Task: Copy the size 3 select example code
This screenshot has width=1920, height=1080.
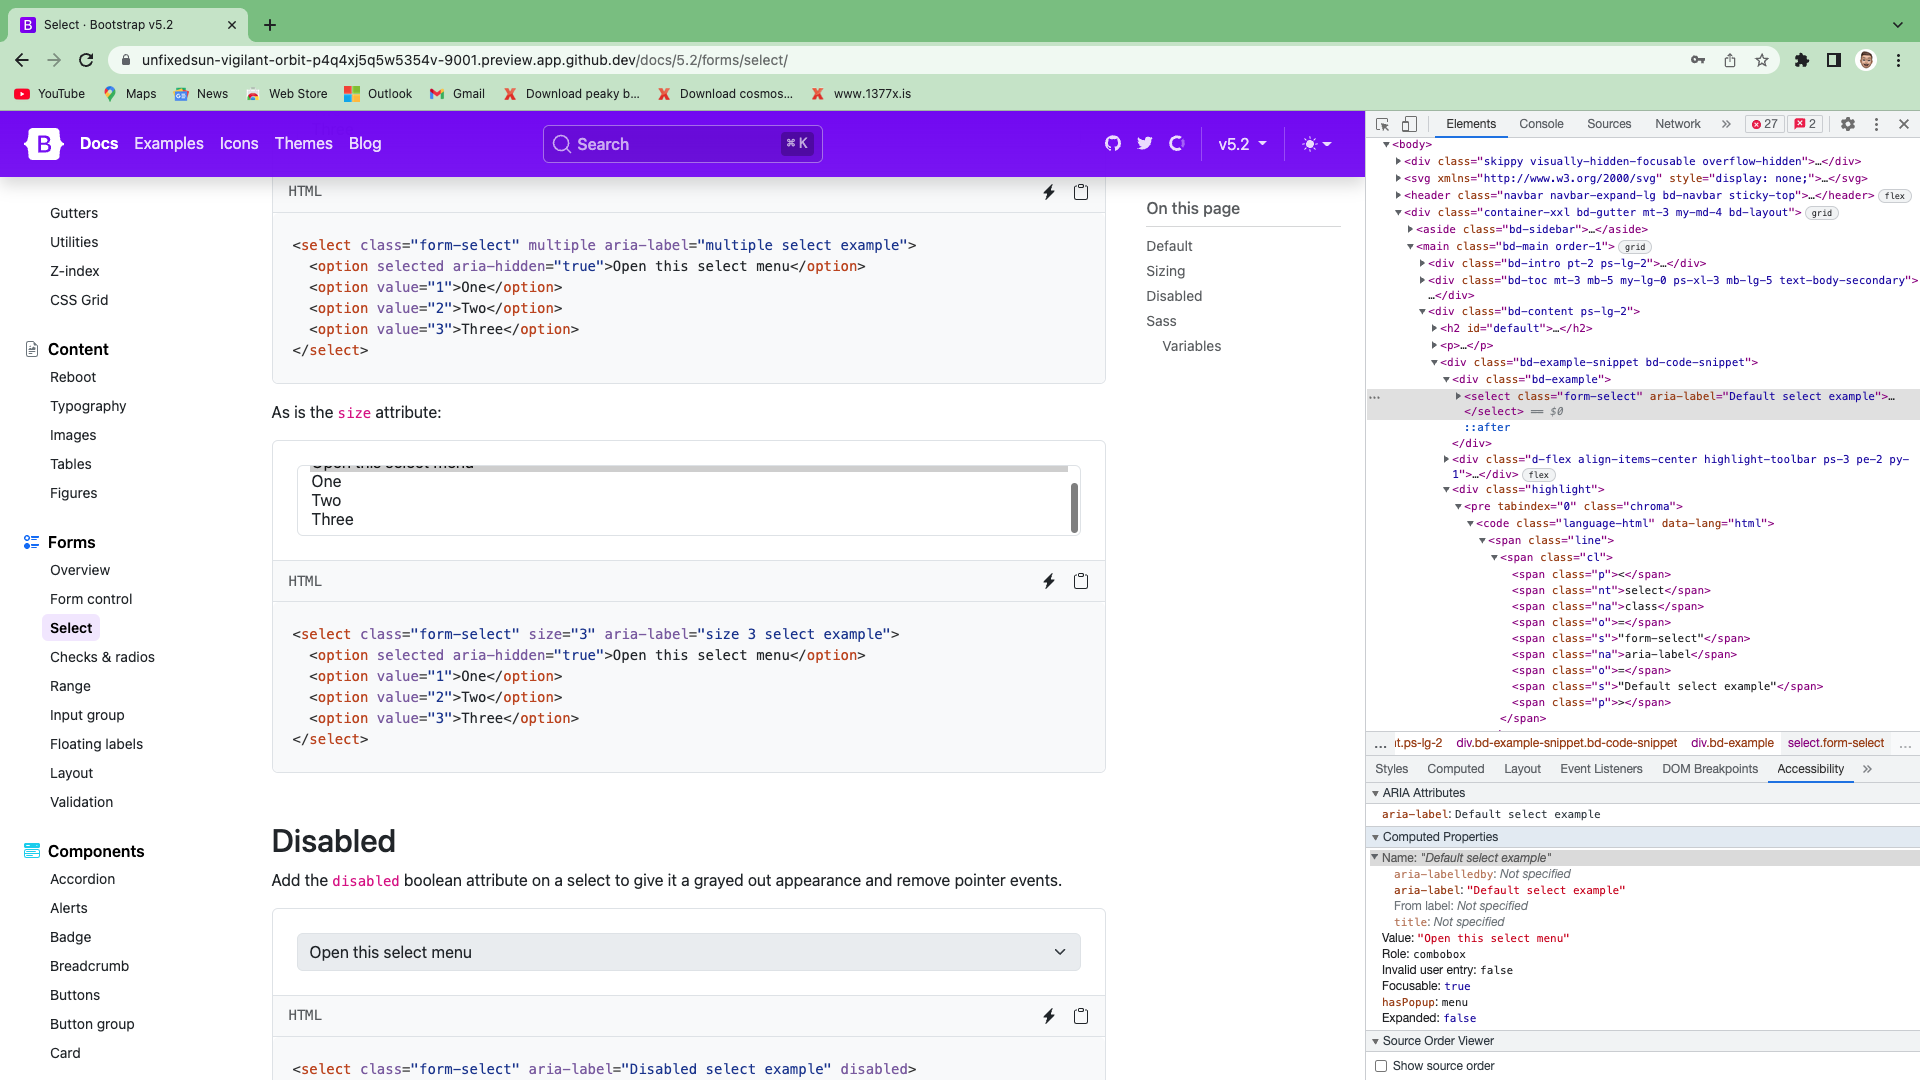Action: click(1080, 580)
